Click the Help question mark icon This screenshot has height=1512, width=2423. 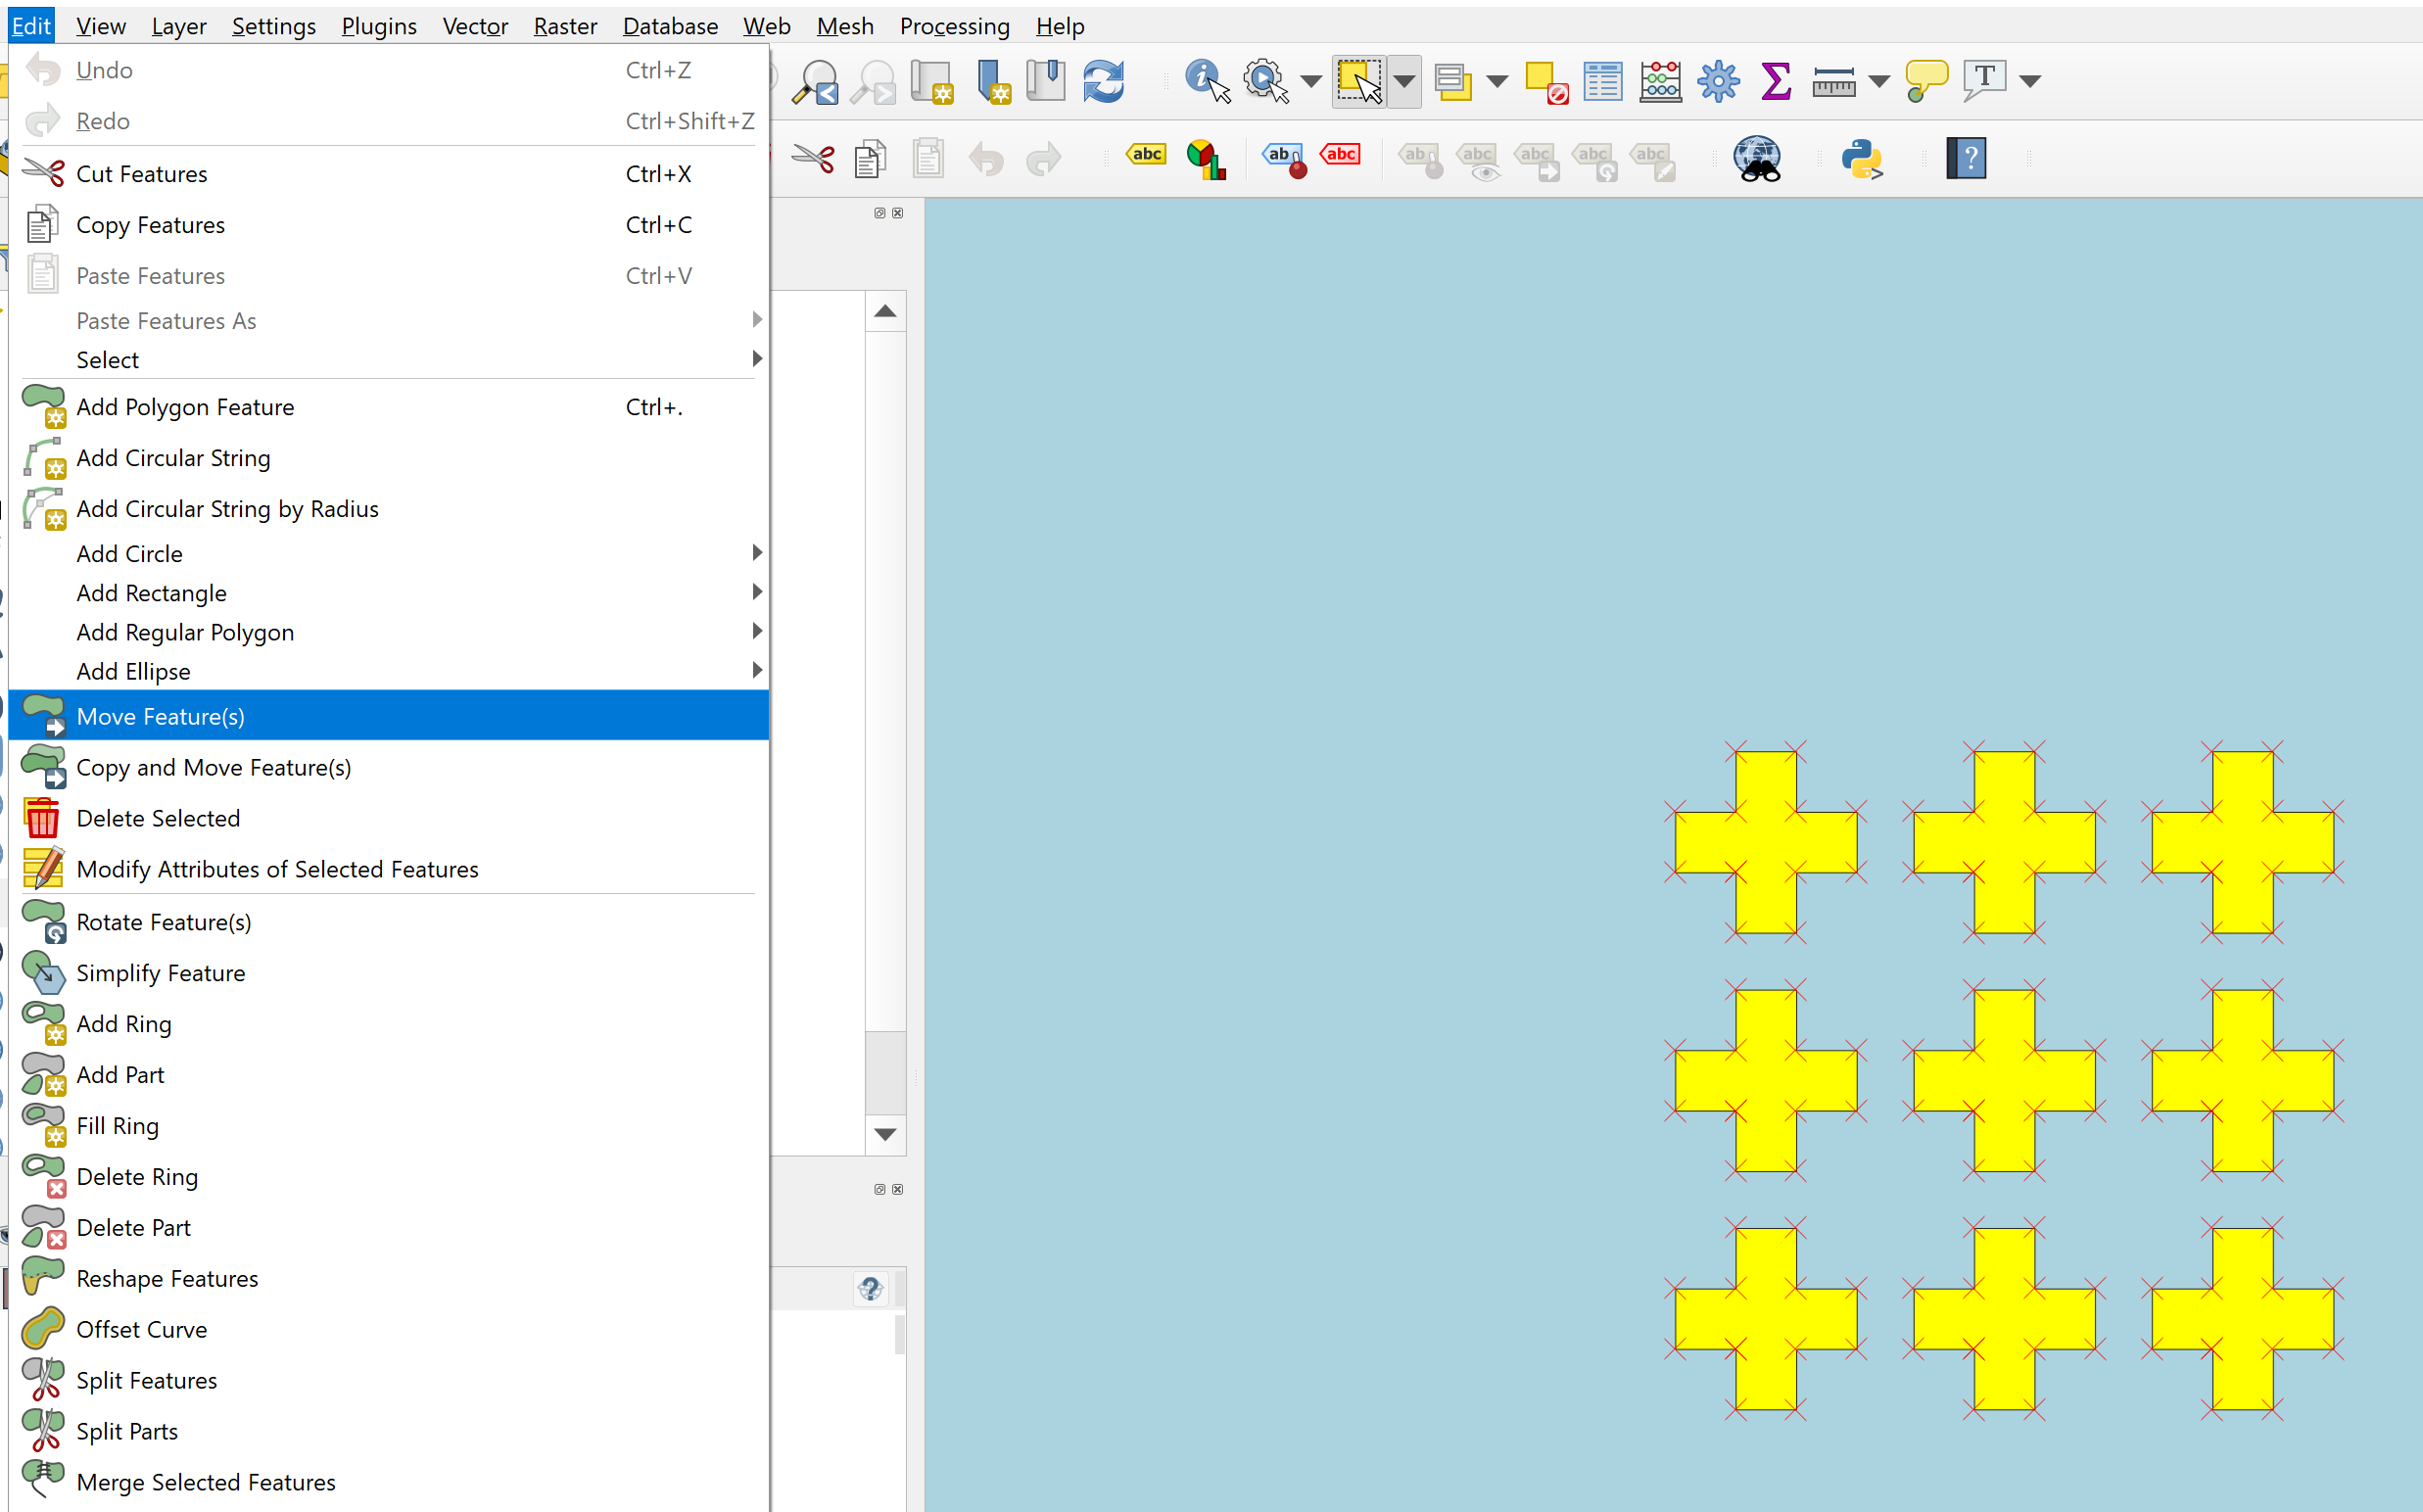pos(1965,159)
